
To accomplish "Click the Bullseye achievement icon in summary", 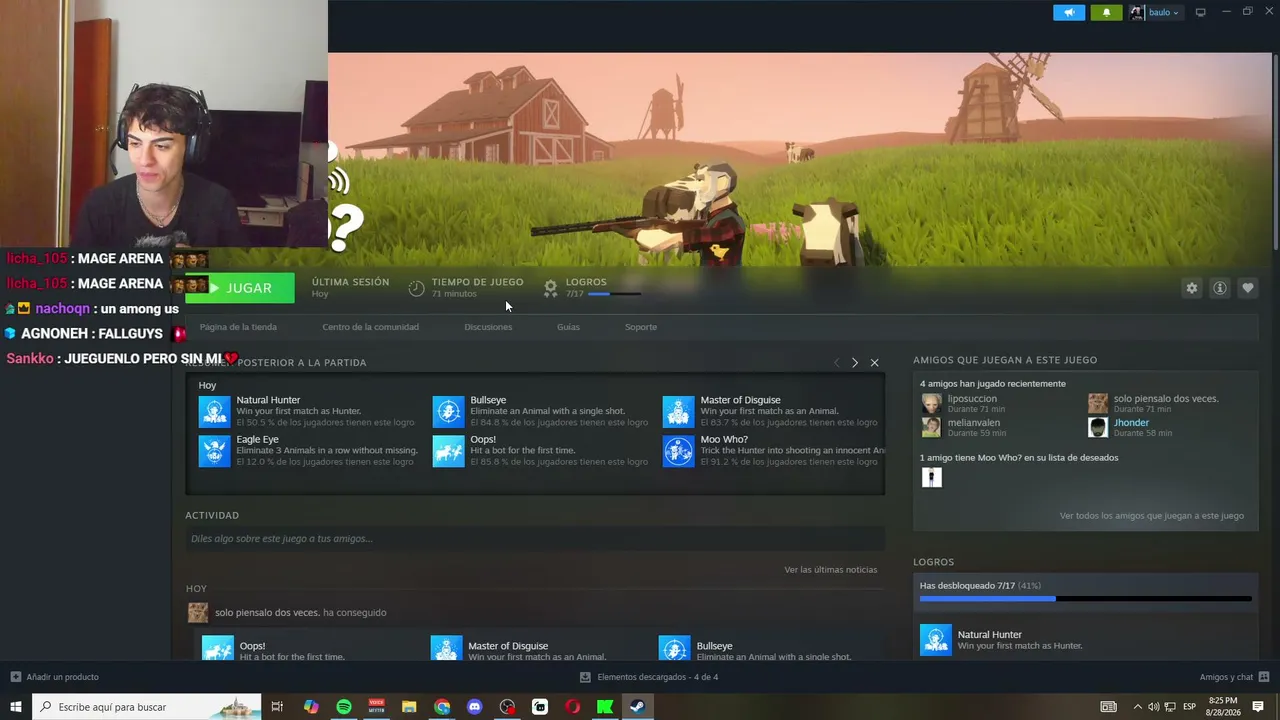I will click(448, 411).
